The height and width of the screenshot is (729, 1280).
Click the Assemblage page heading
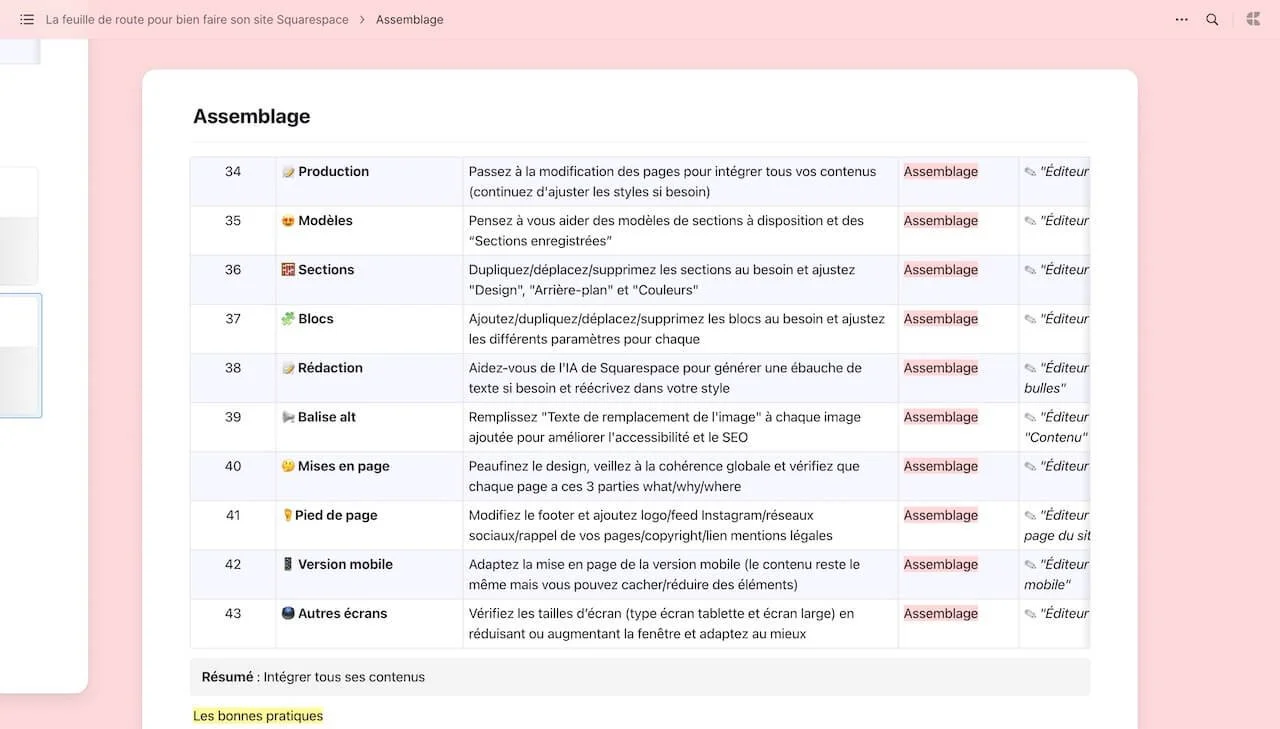251,116
